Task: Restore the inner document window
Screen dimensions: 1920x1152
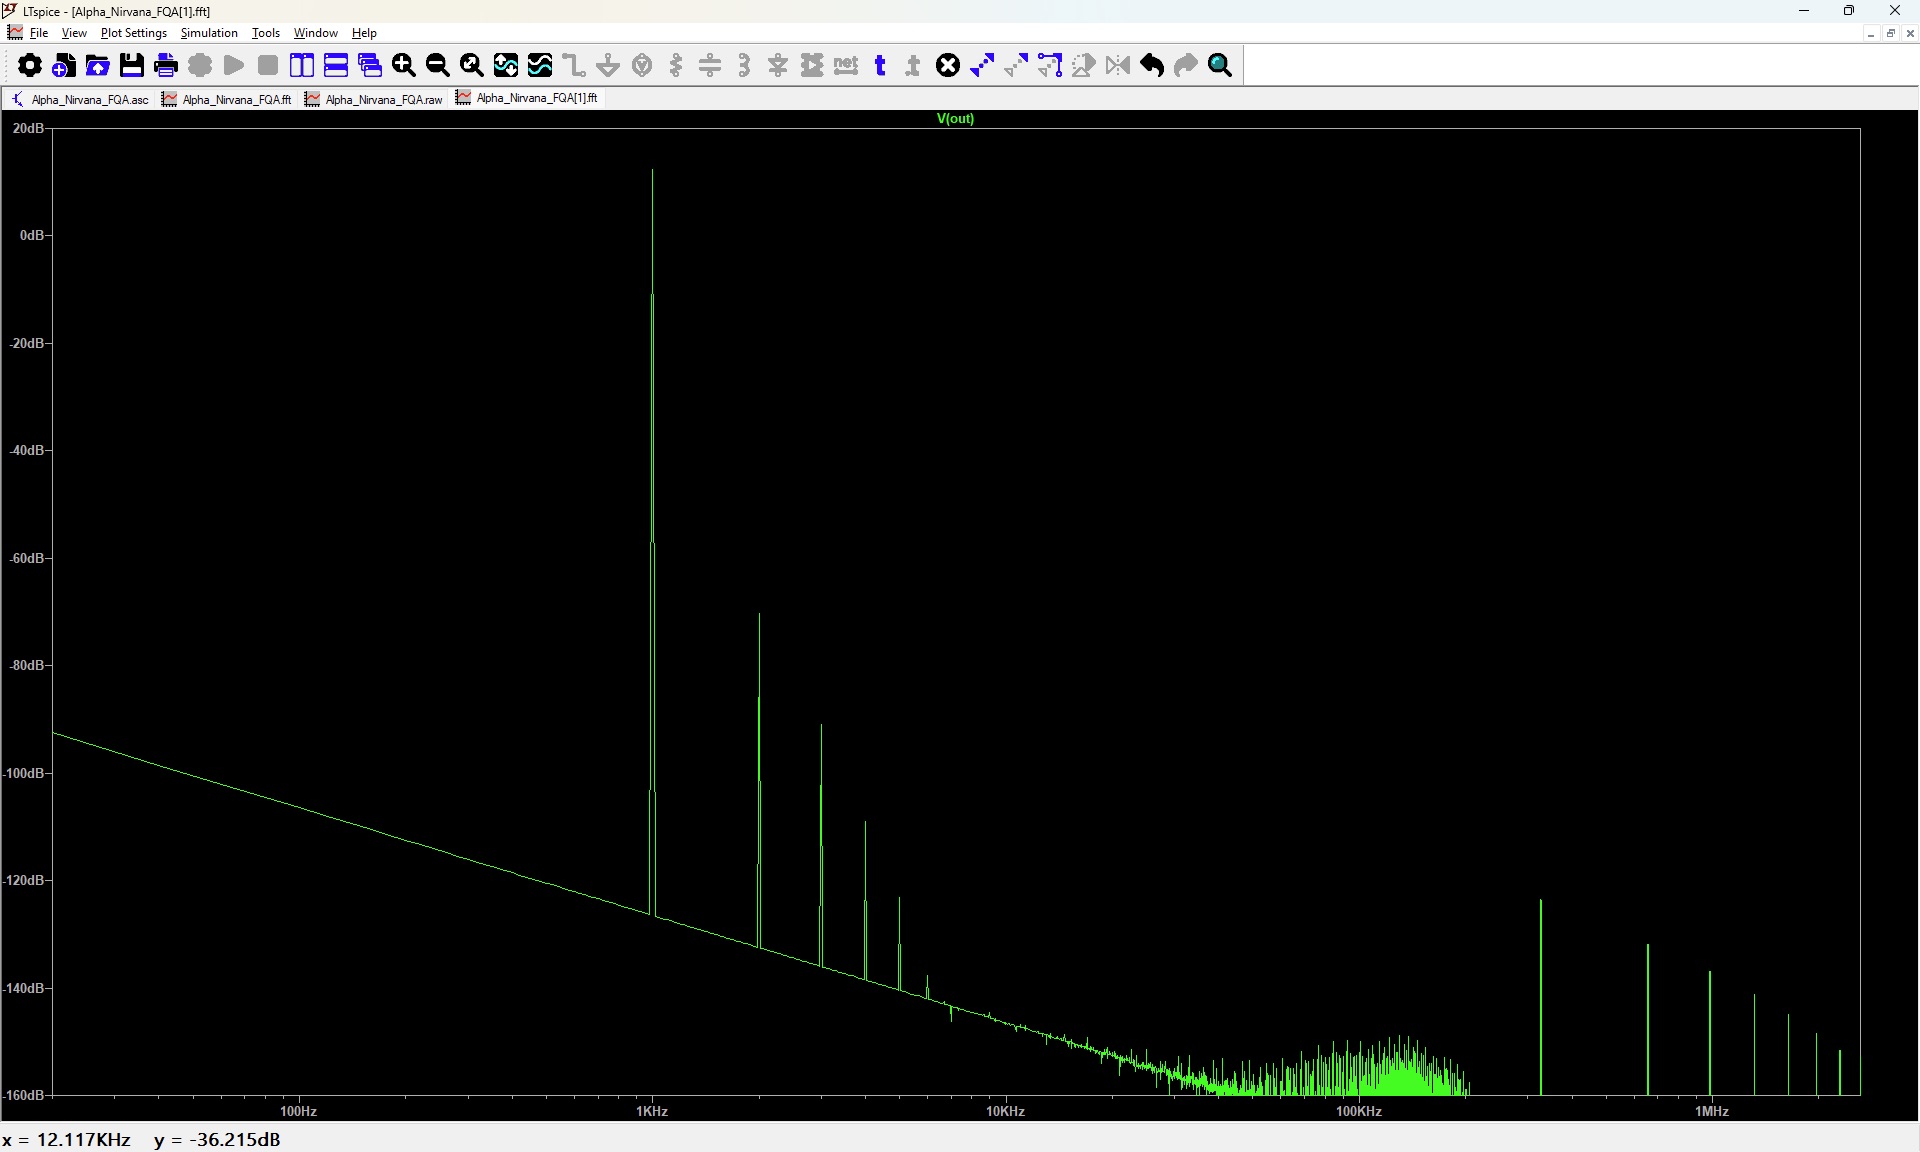Action: click(x=1890, y=33)
